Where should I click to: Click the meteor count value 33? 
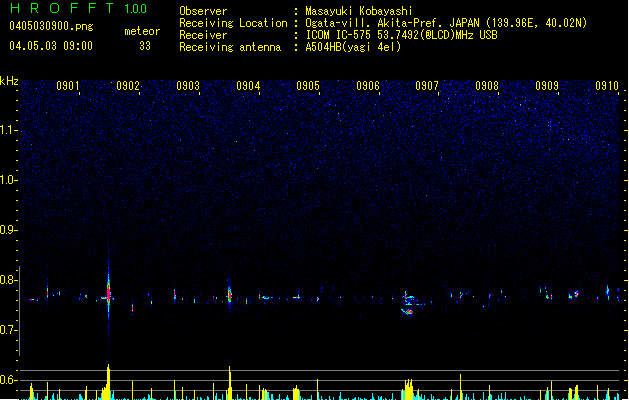[145, 46]
